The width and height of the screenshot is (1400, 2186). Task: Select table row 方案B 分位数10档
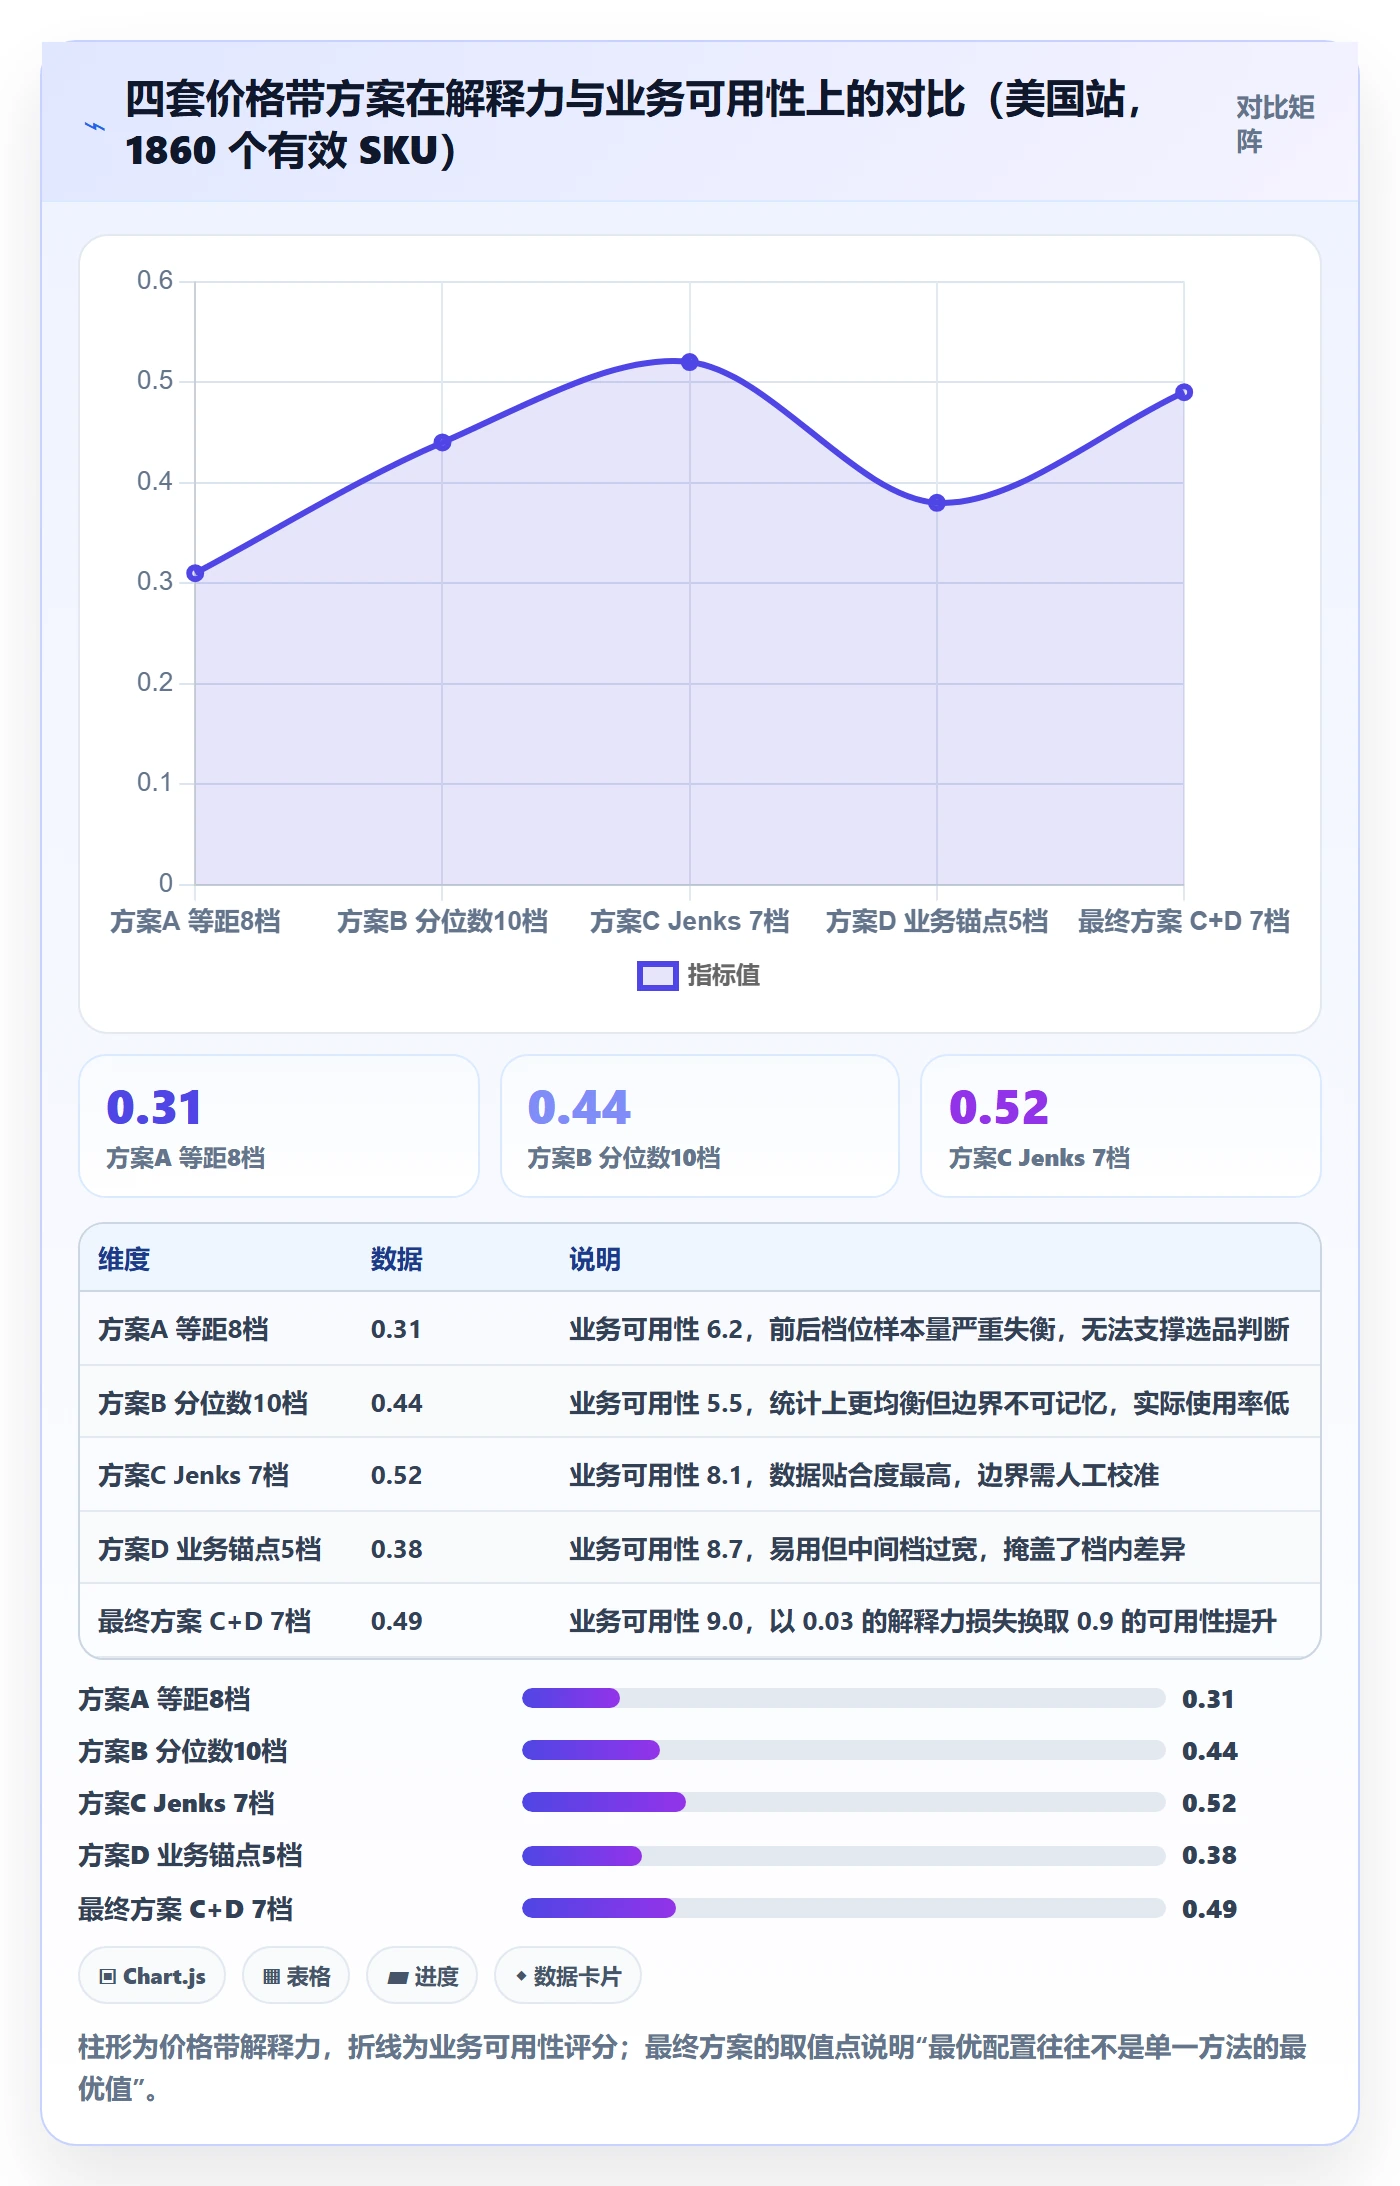700,1402
